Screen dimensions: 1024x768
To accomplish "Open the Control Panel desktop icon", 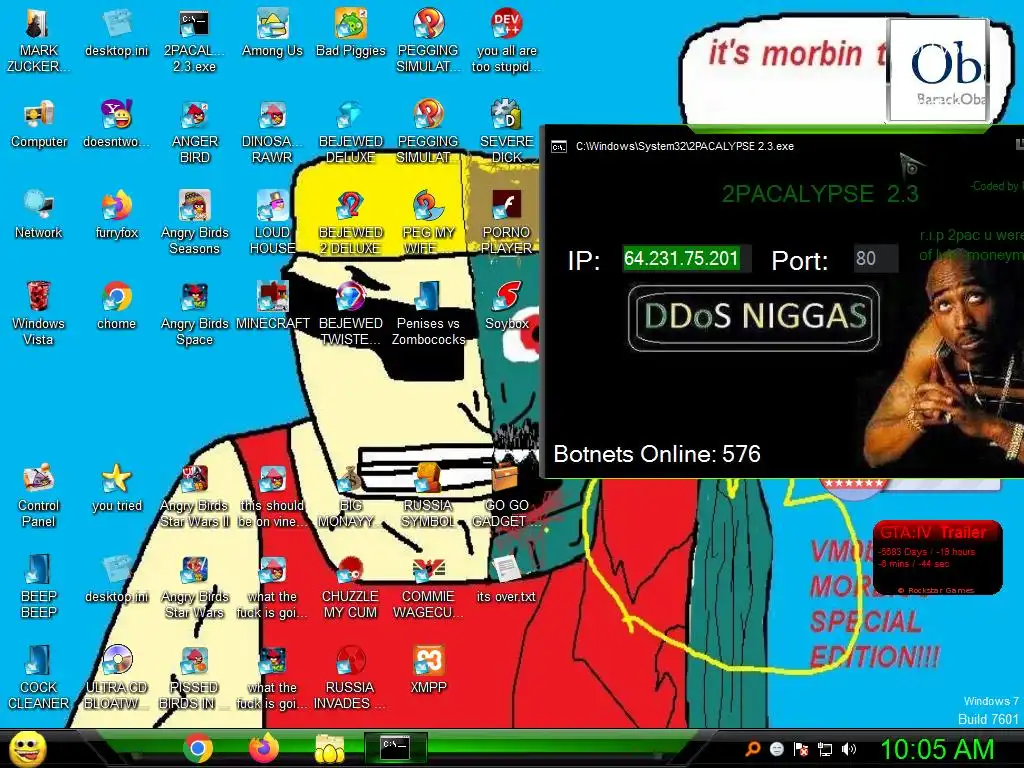I will click(x=38, y=495).
